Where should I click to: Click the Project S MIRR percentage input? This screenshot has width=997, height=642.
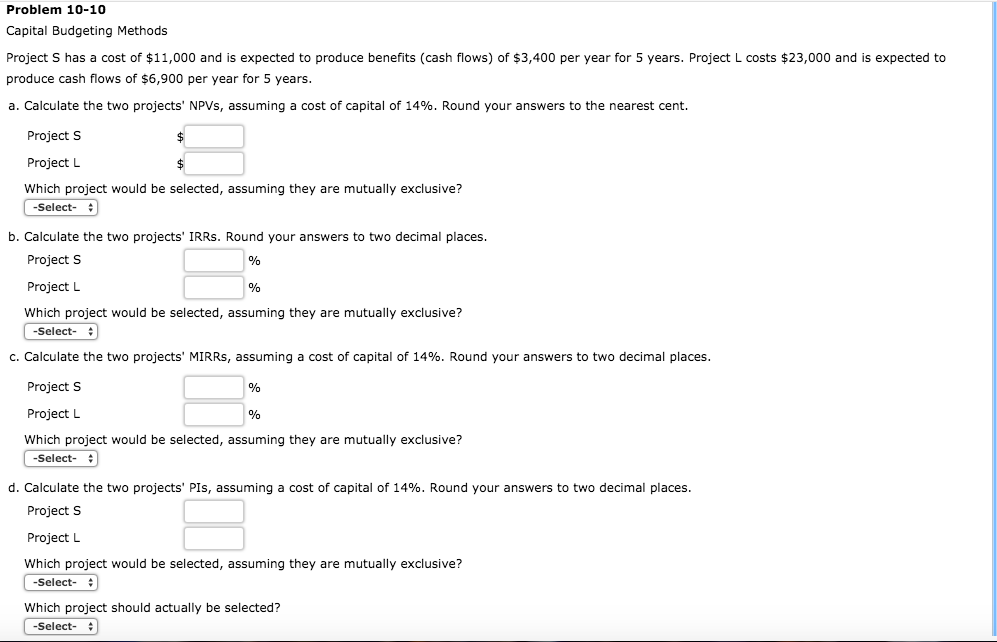[213, 387]
